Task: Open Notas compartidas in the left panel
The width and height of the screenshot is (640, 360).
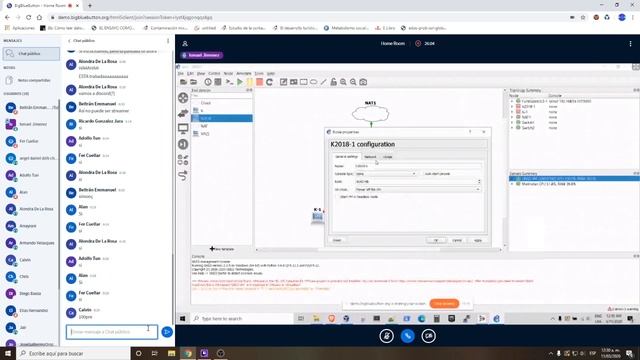Action: tap(31, 80)
